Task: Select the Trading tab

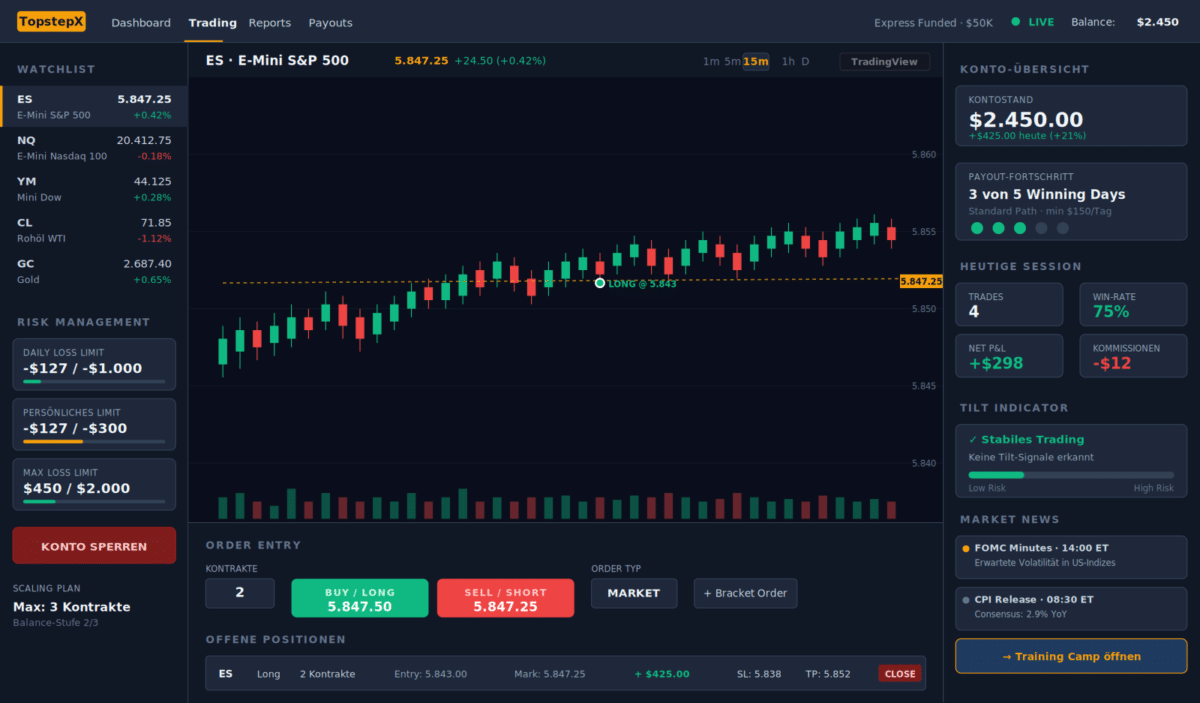Action: click(x=212, y=22)
